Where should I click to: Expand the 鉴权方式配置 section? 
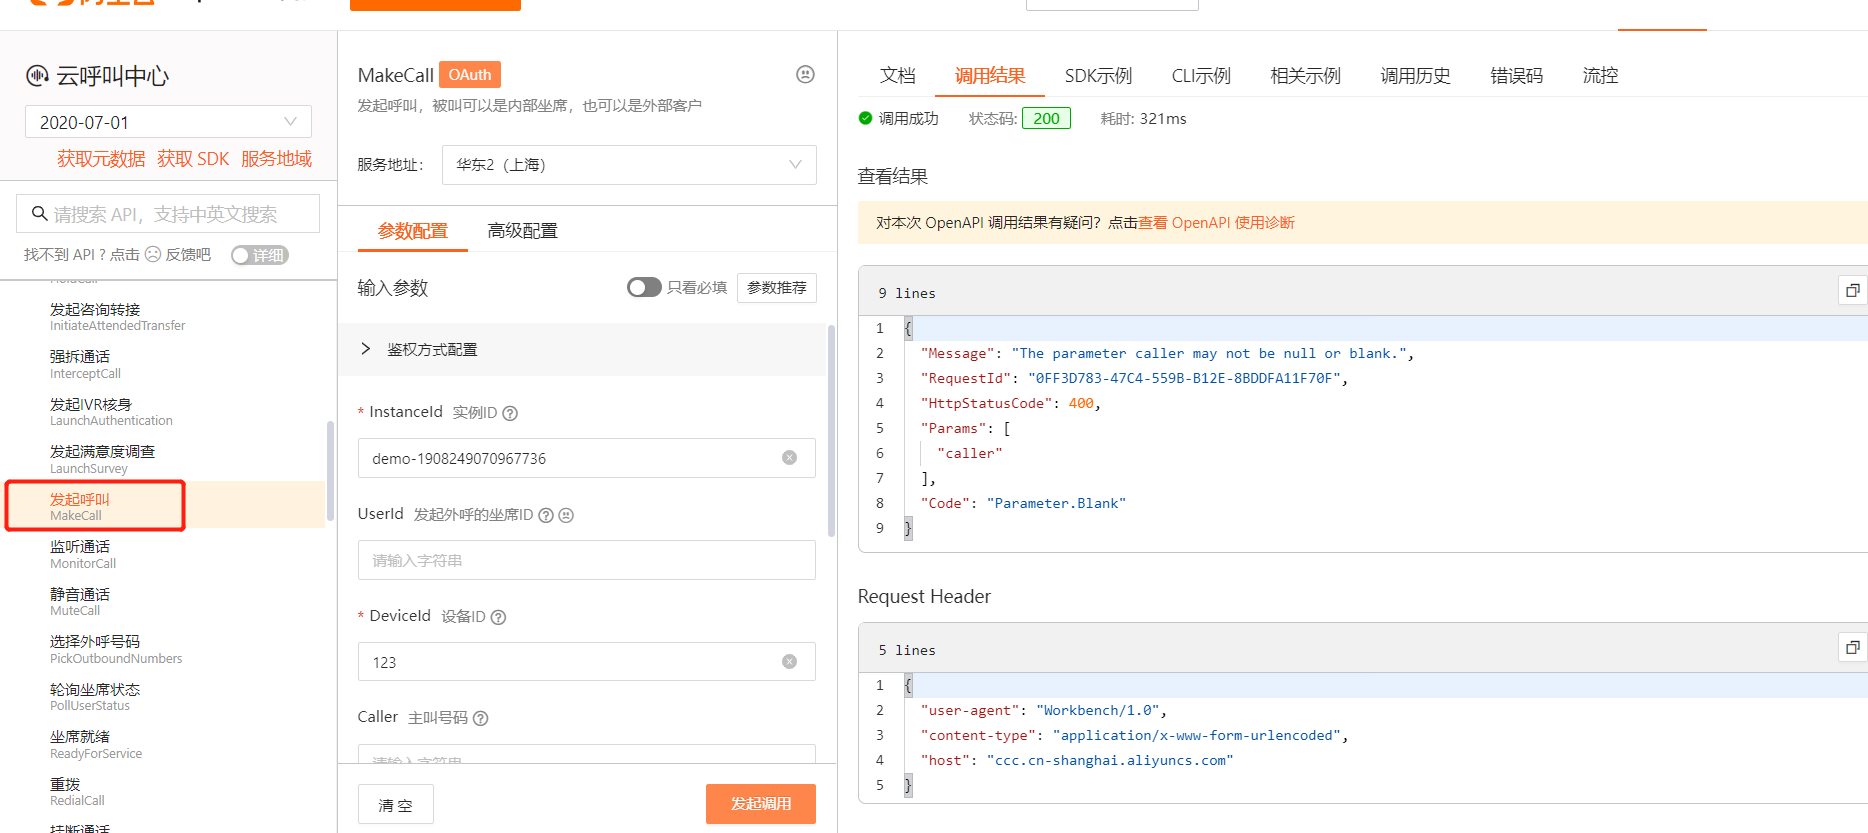tap(366, 349)
